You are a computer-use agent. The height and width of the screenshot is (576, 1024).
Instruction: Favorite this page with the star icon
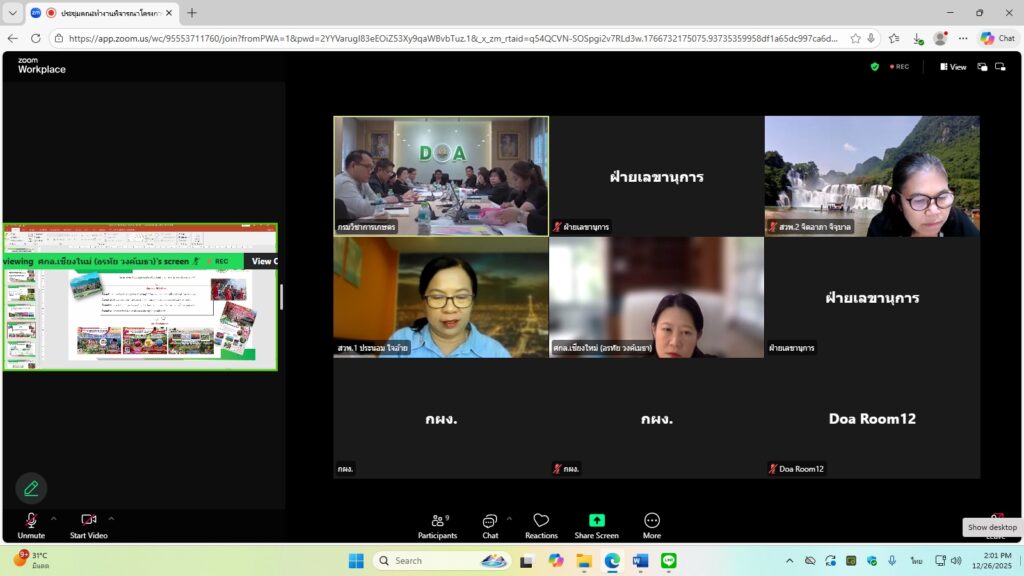coord(855,38)
